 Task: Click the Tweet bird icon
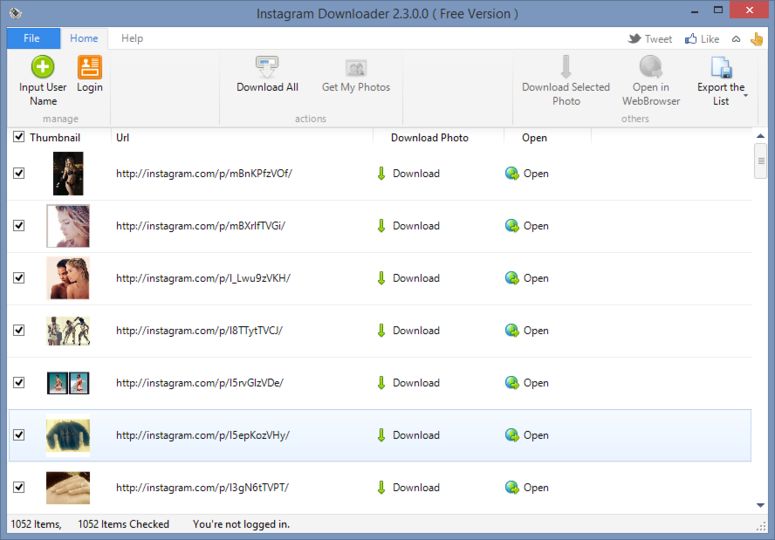pos(635,39)
